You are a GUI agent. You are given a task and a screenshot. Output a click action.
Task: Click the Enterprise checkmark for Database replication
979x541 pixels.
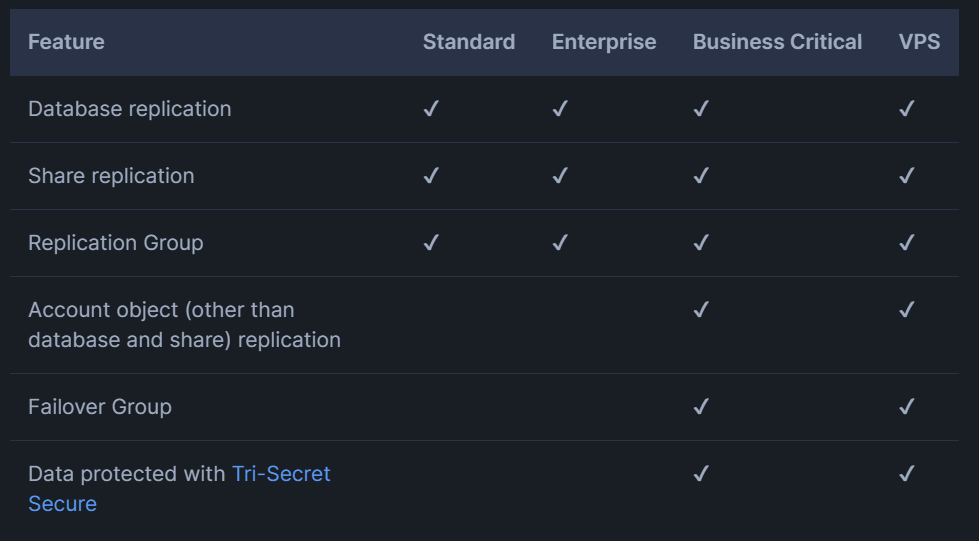560,109
